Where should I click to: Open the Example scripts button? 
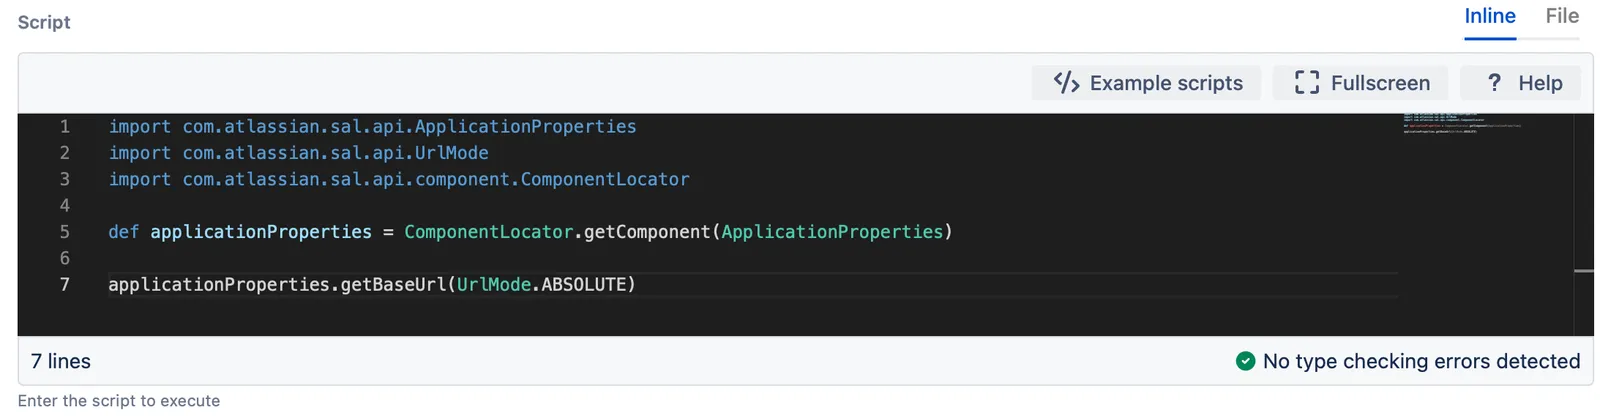click(1146, 83)
